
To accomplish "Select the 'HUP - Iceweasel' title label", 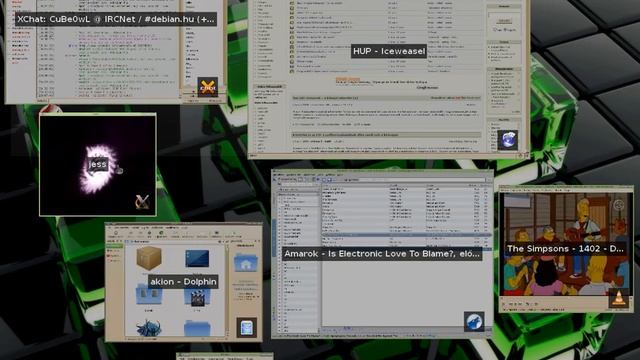I will coord(389,51).
